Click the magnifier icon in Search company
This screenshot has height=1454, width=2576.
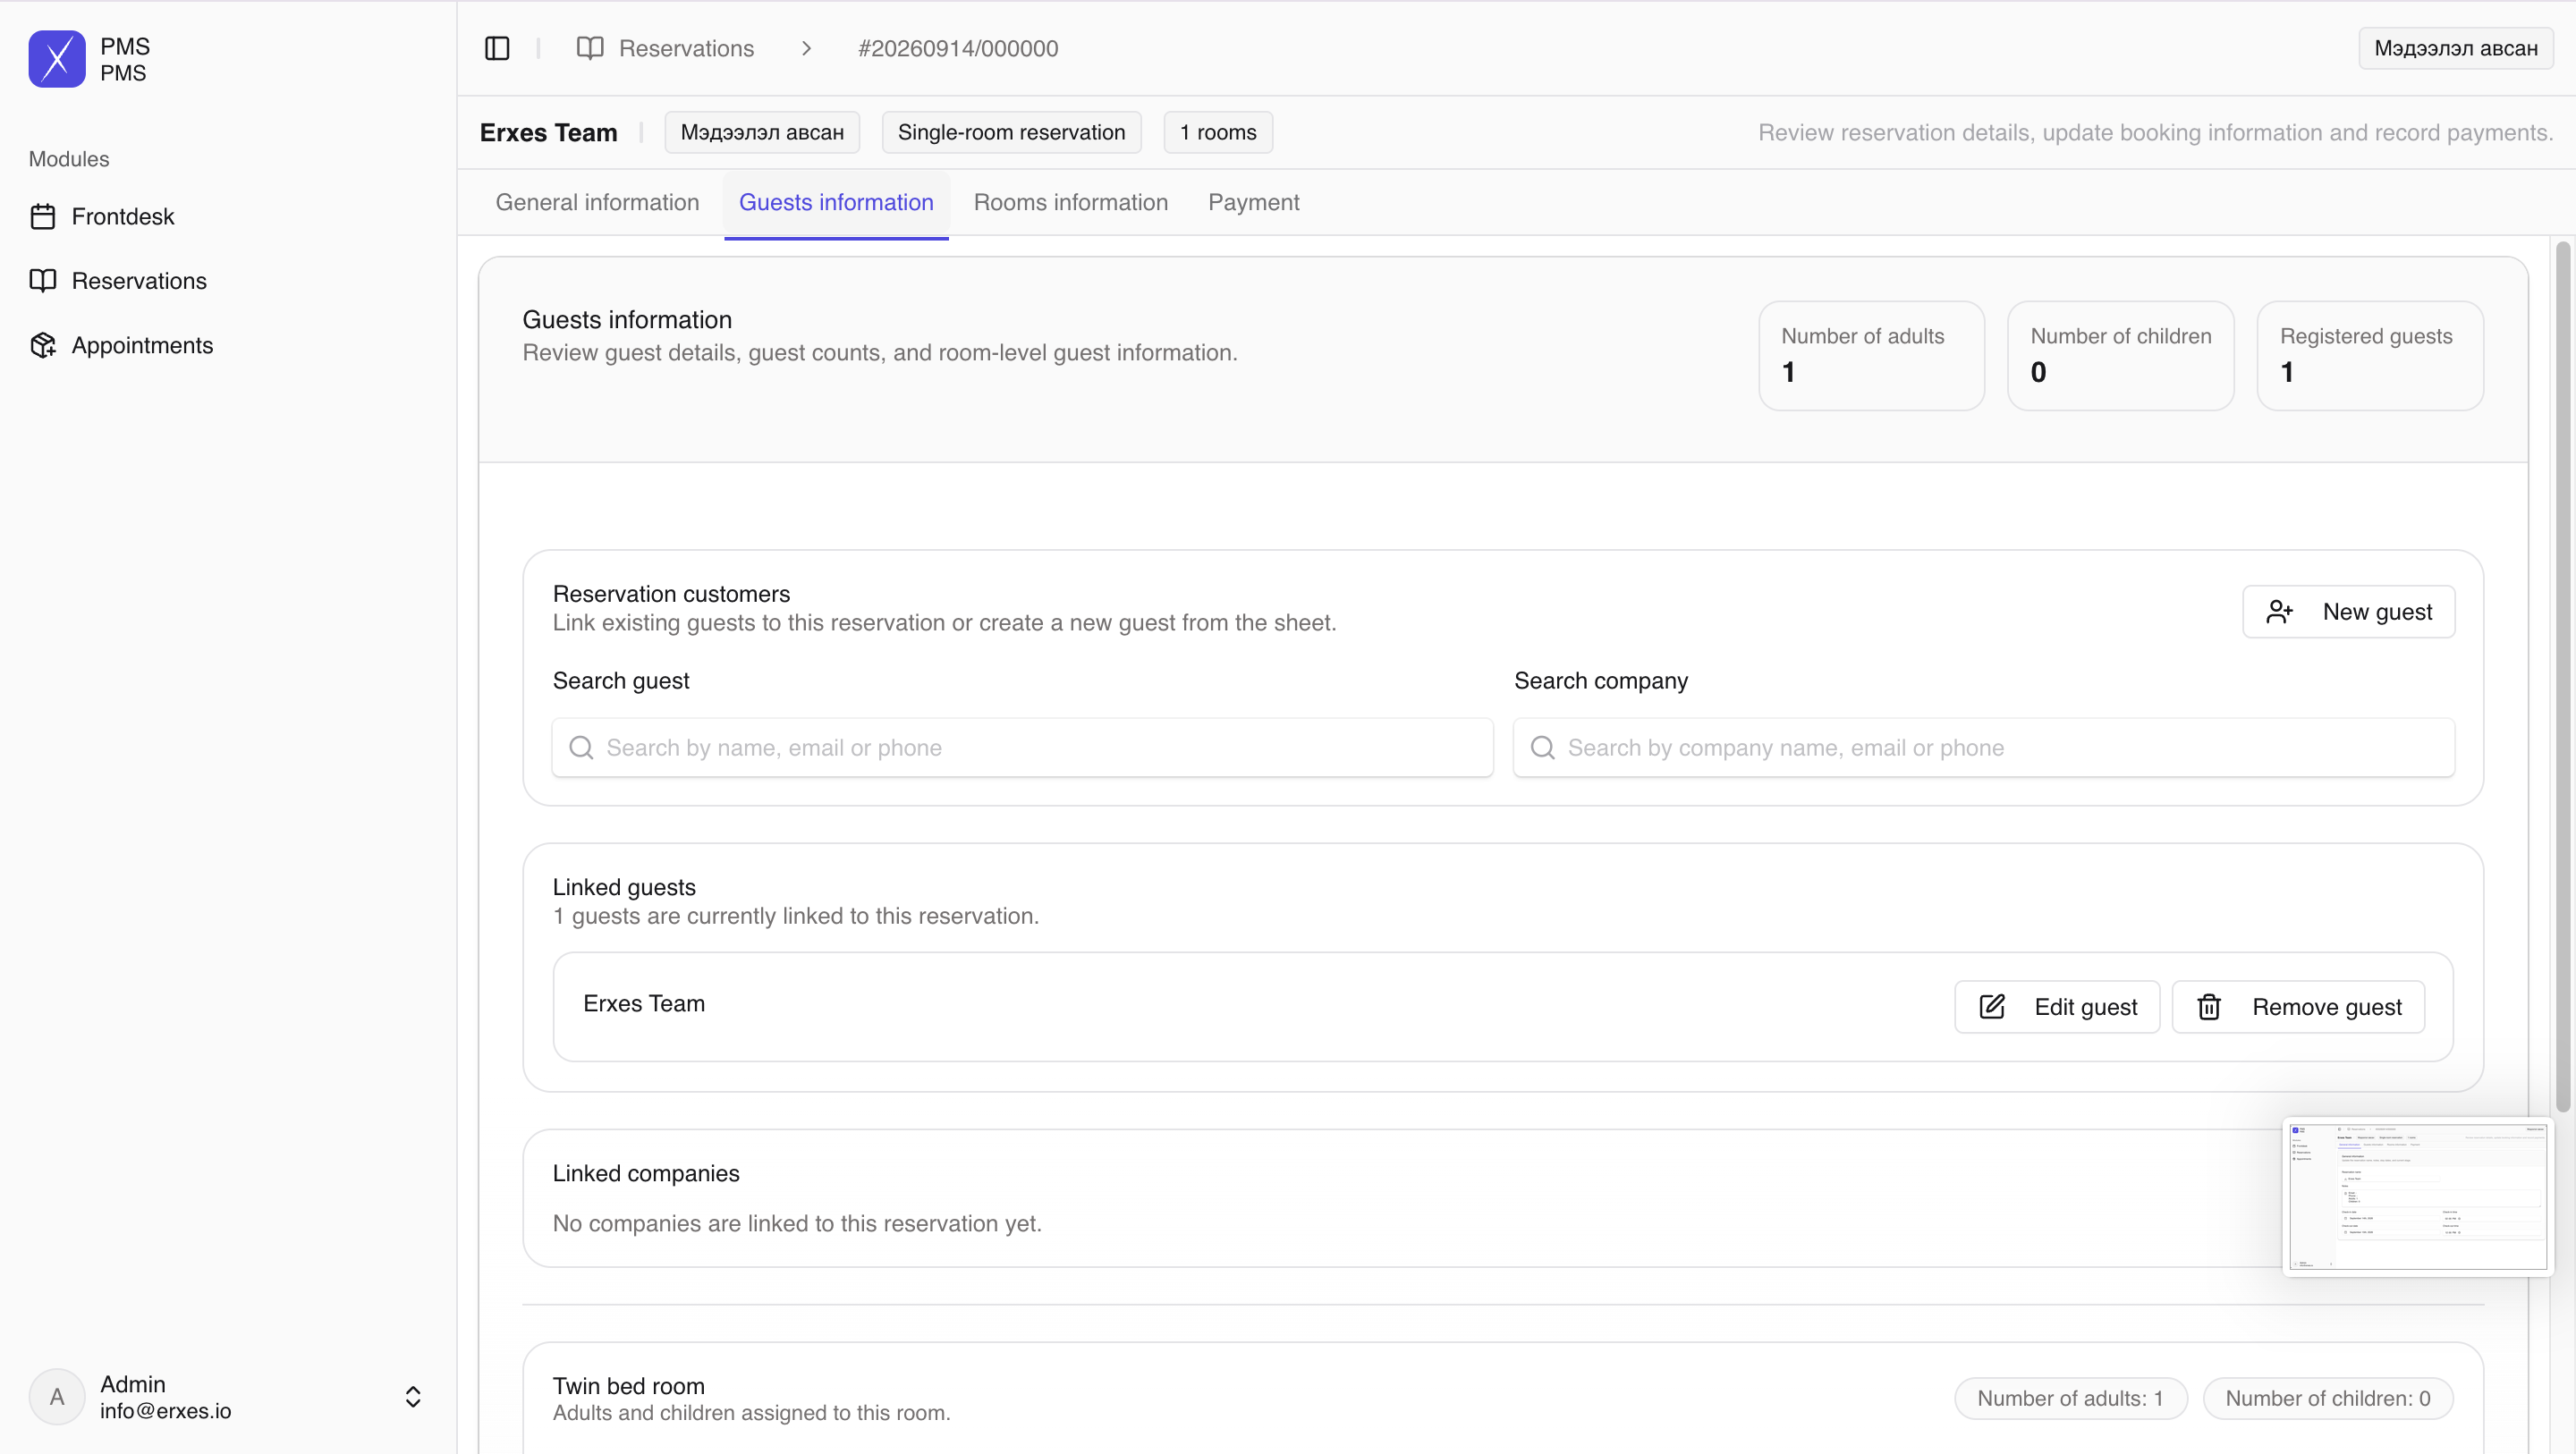click(1542, 747)
